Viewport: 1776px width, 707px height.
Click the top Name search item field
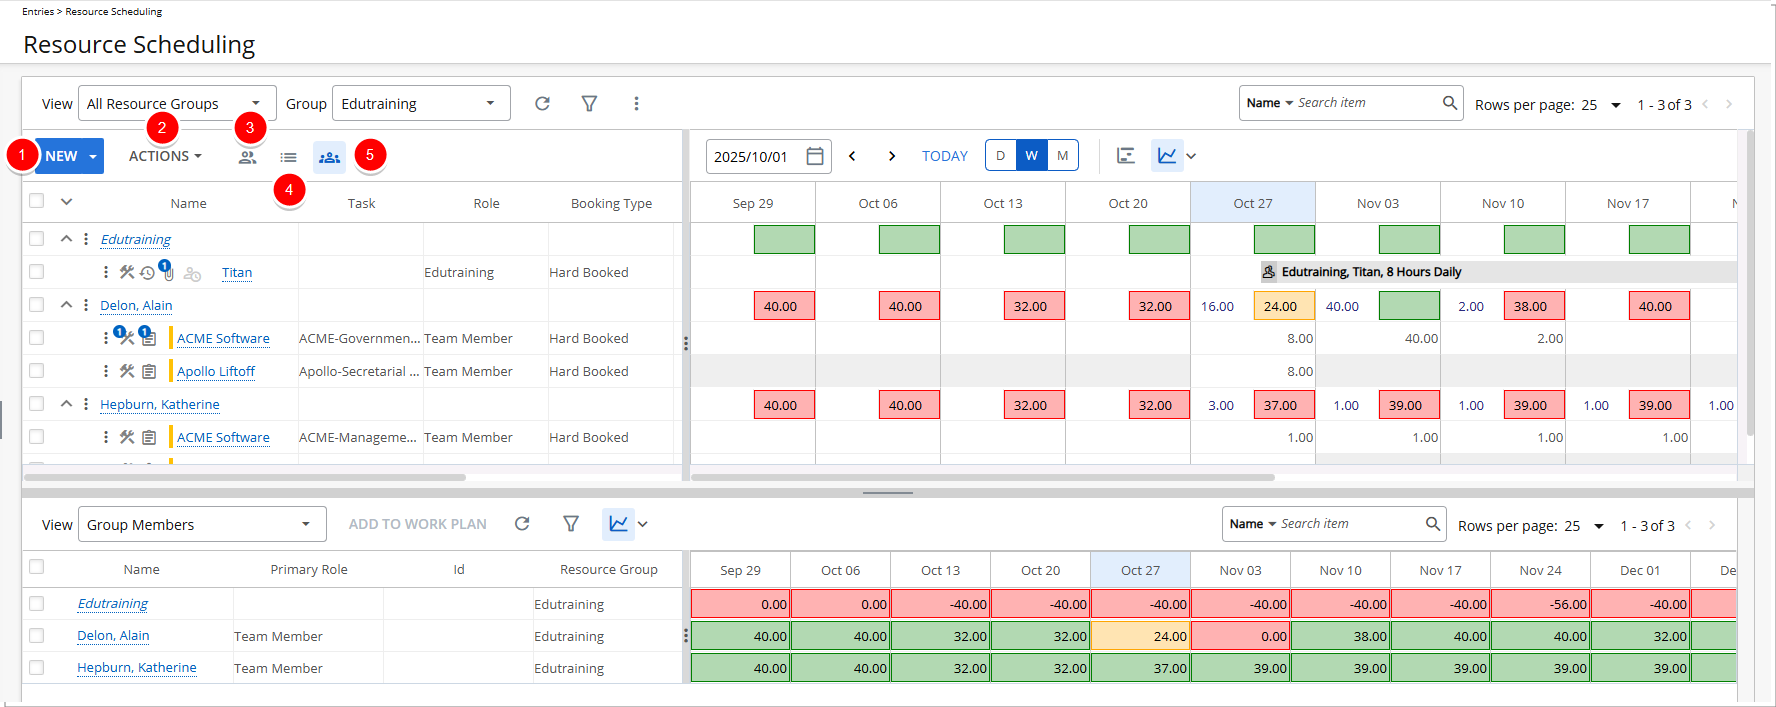(1366, 103)
